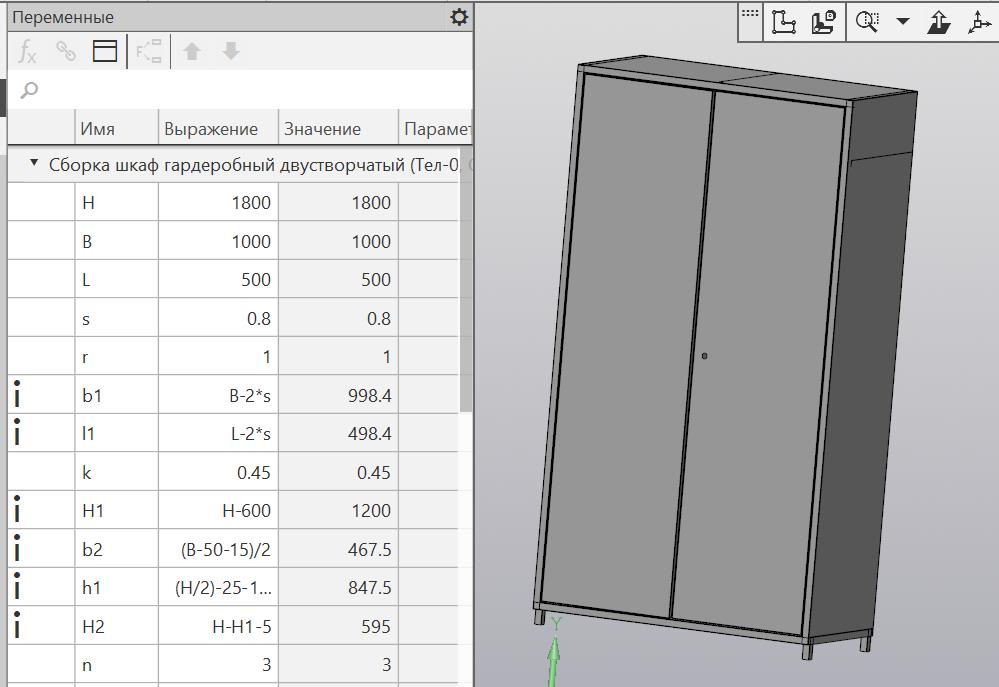Click the value 998.4
This screenshot has height=687, width=999.
[x=370, y=396]
